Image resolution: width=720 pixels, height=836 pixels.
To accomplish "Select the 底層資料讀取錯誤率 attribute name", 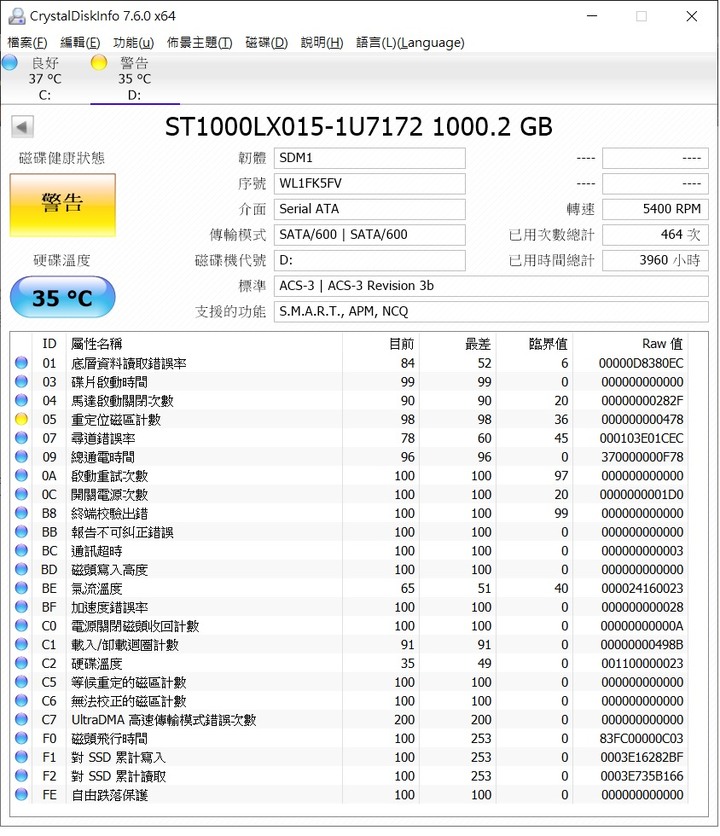I will [129, 363].
